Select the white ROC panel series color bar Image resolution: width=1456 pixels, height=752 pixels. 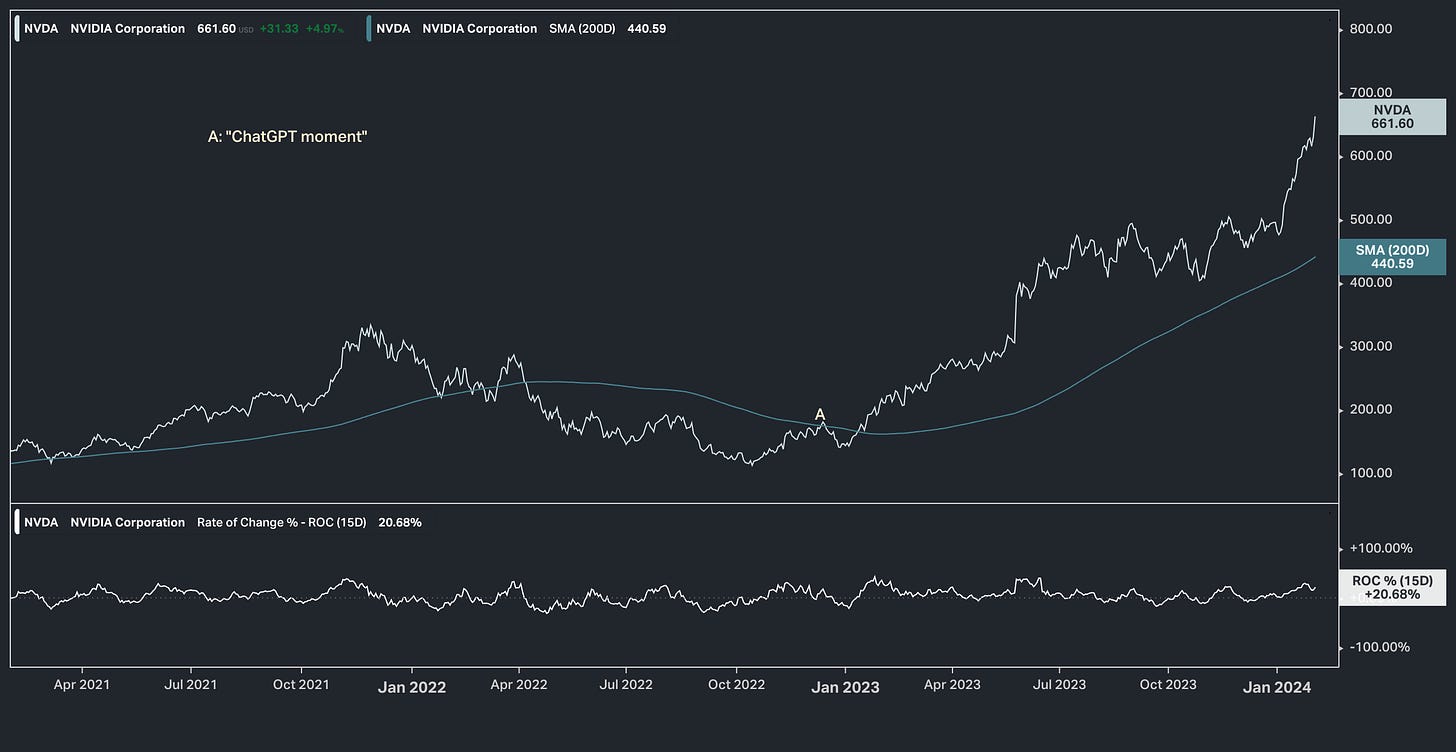pos(18,522)
